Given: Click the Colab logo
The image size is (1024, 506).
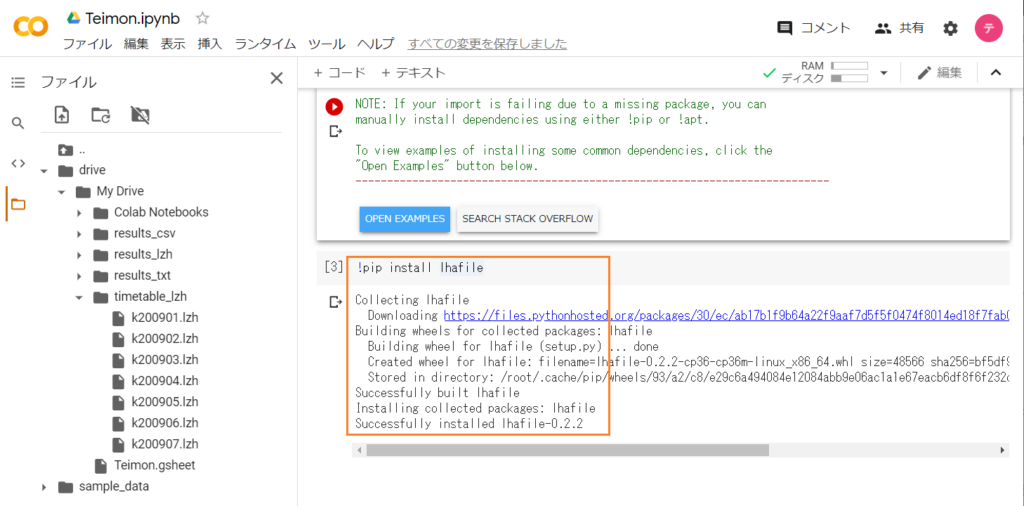Looking at the screenshot, I should click(30, 27).
